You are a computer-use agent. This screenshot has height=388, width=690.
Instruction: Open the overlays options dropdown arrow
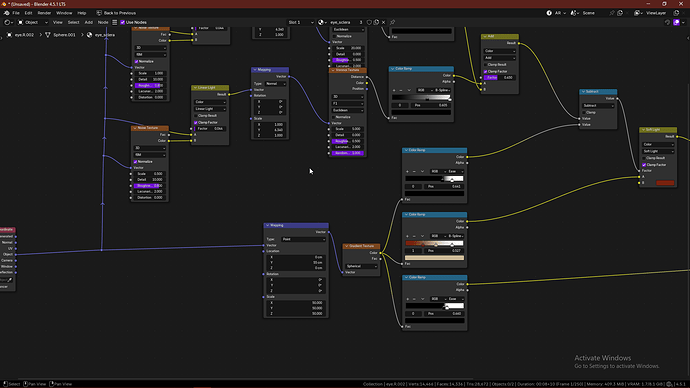click(683, 22)
